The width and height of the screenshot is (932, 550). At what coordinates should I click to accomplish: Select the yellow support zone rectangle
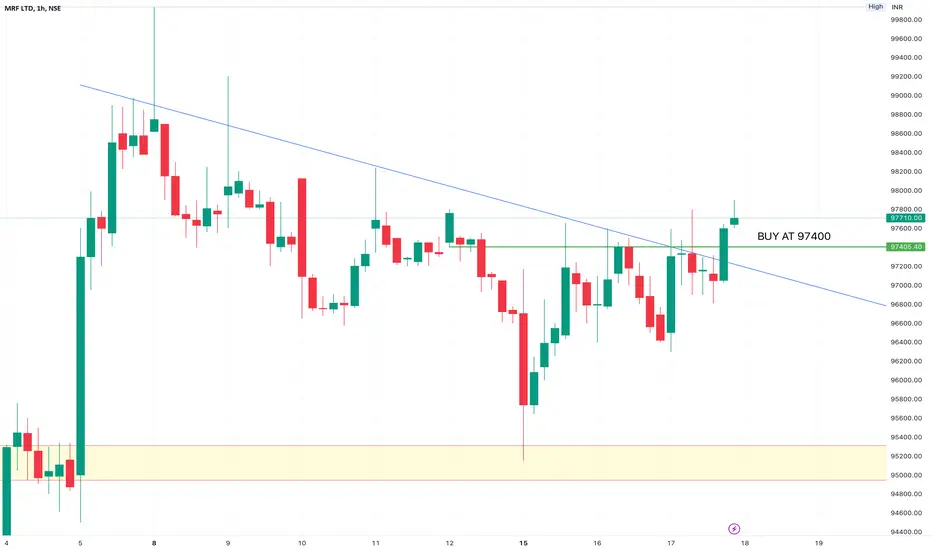(443, 463)
